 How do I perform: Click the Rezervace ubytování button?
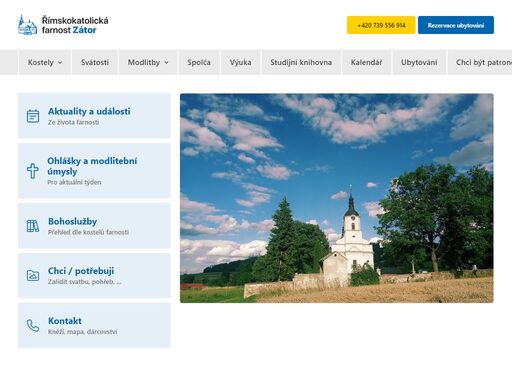(456, 25)
